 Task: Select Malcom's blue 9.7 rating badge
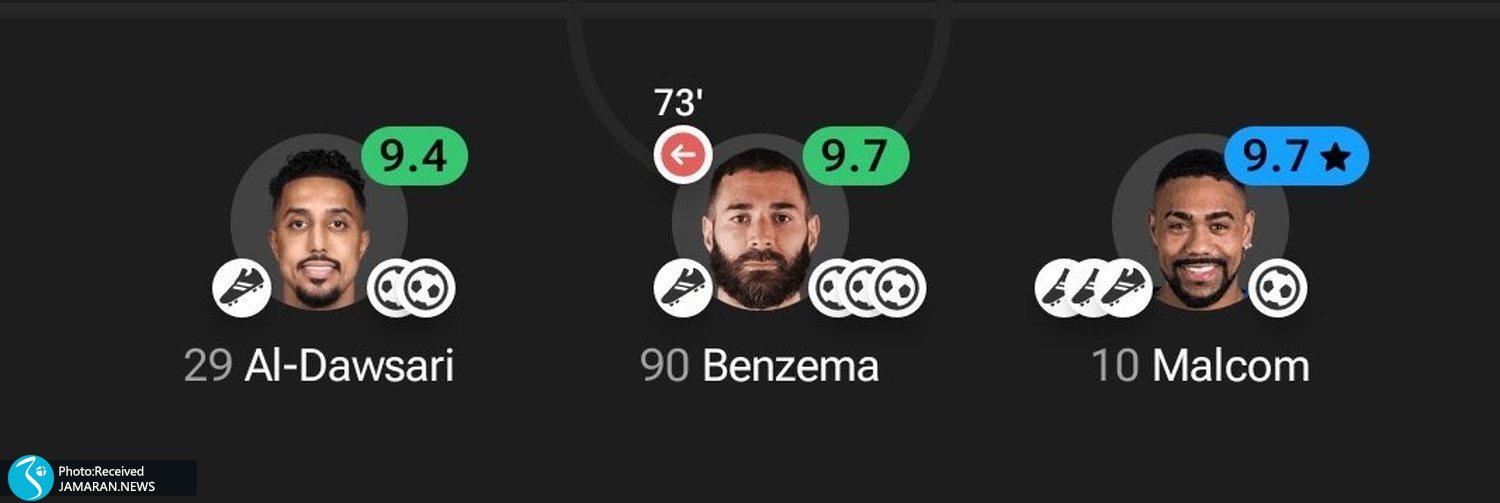click(1297, 157)
